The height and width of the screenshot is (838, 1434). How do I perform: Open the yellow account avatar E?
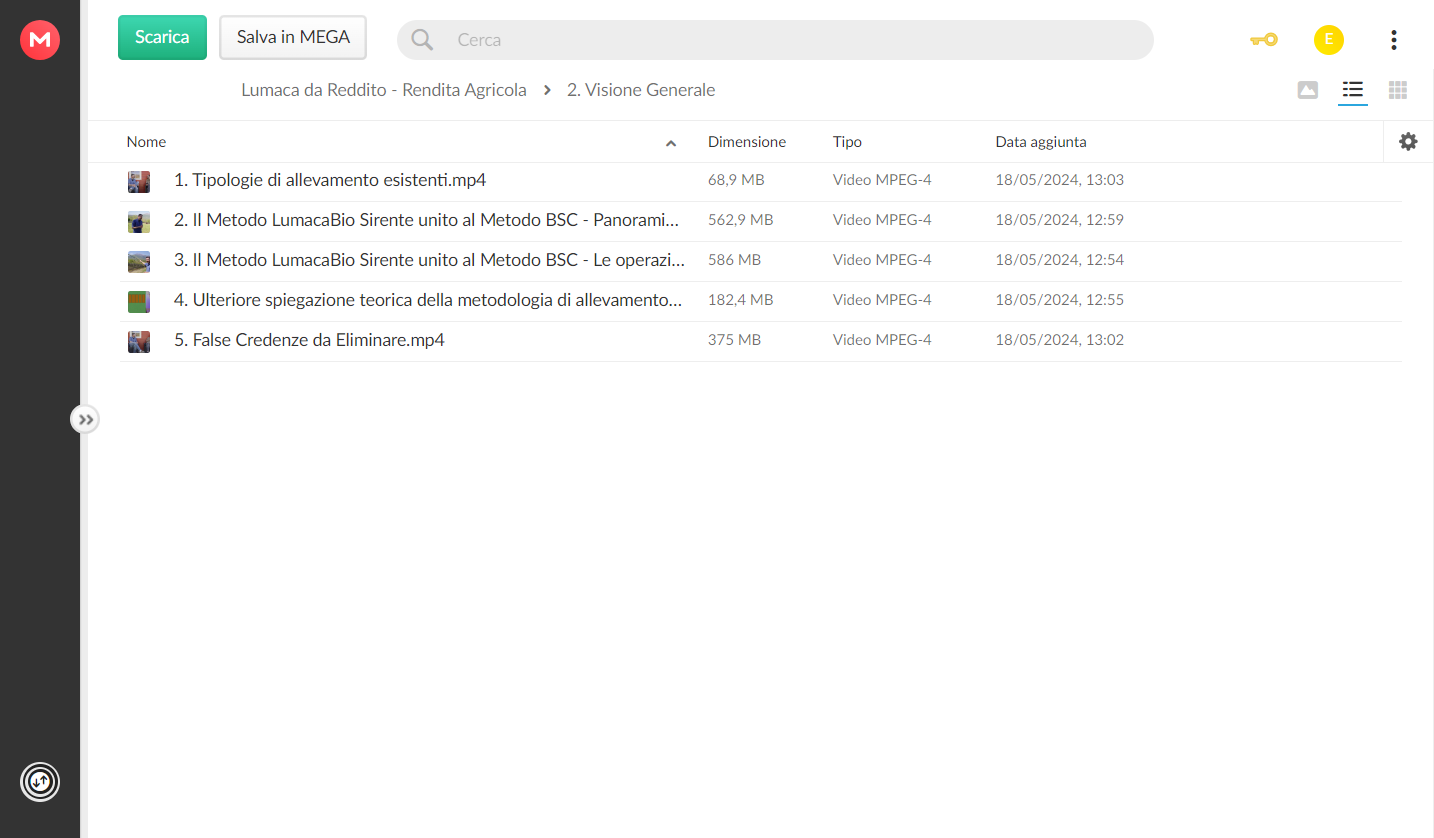coord(1329,40)
